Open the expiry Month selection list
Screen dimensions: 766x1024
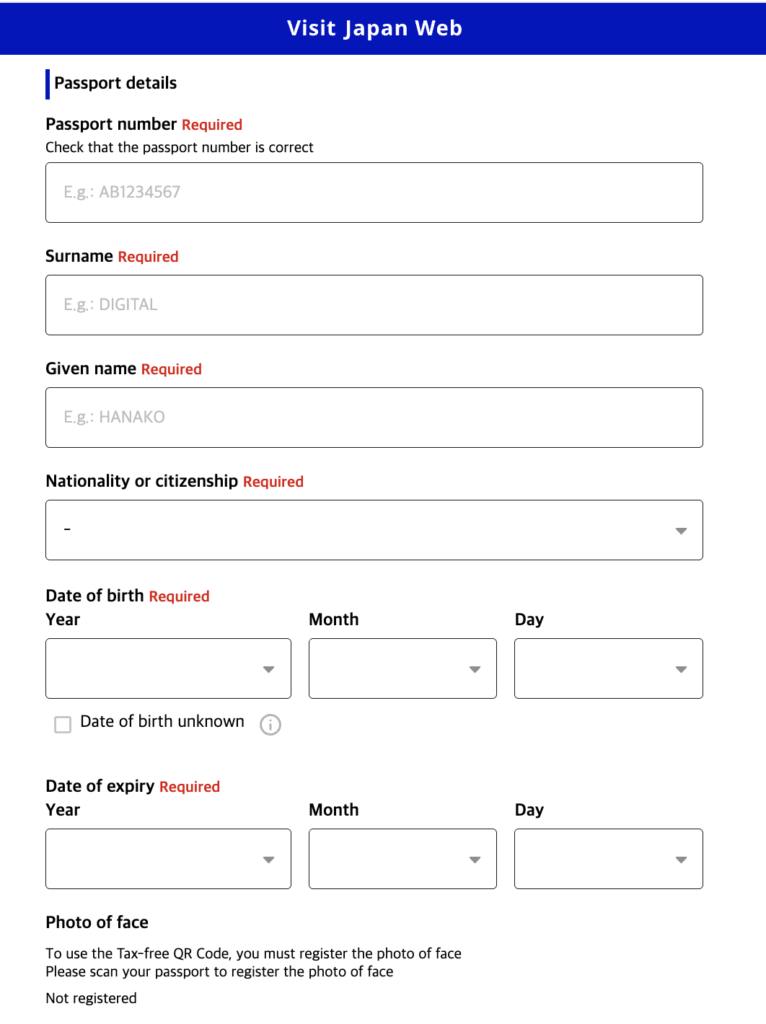point(402,858)
